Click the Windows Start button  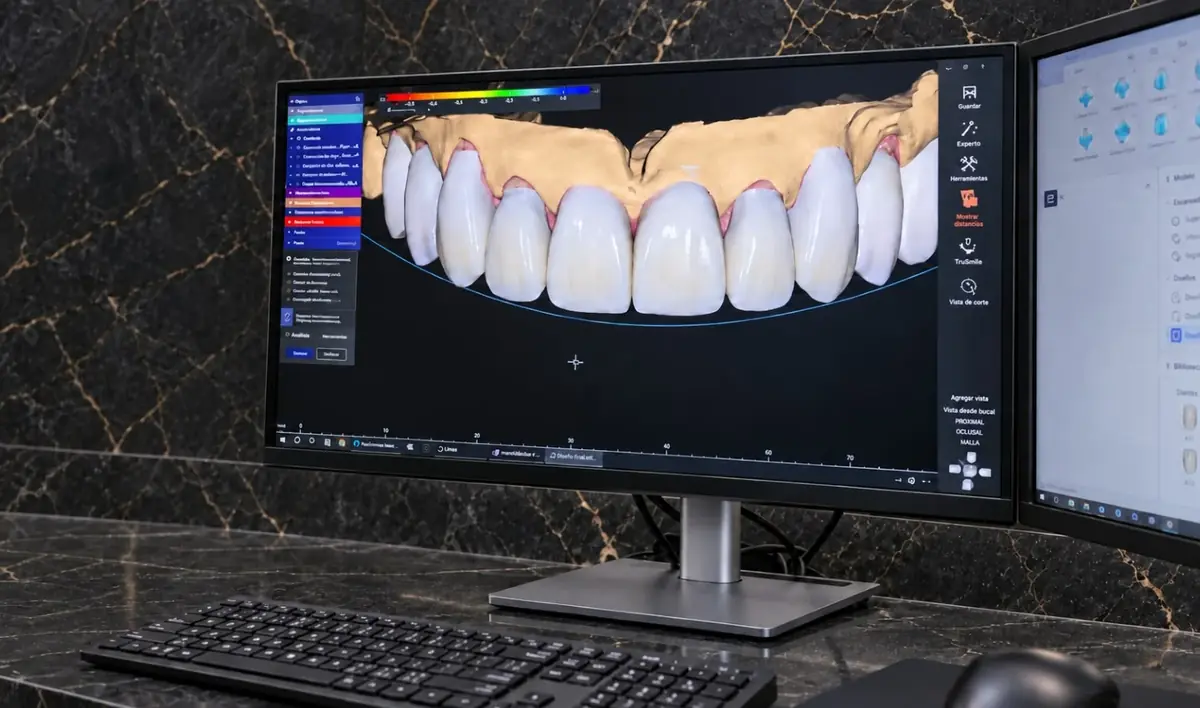(x=282, y=440)
